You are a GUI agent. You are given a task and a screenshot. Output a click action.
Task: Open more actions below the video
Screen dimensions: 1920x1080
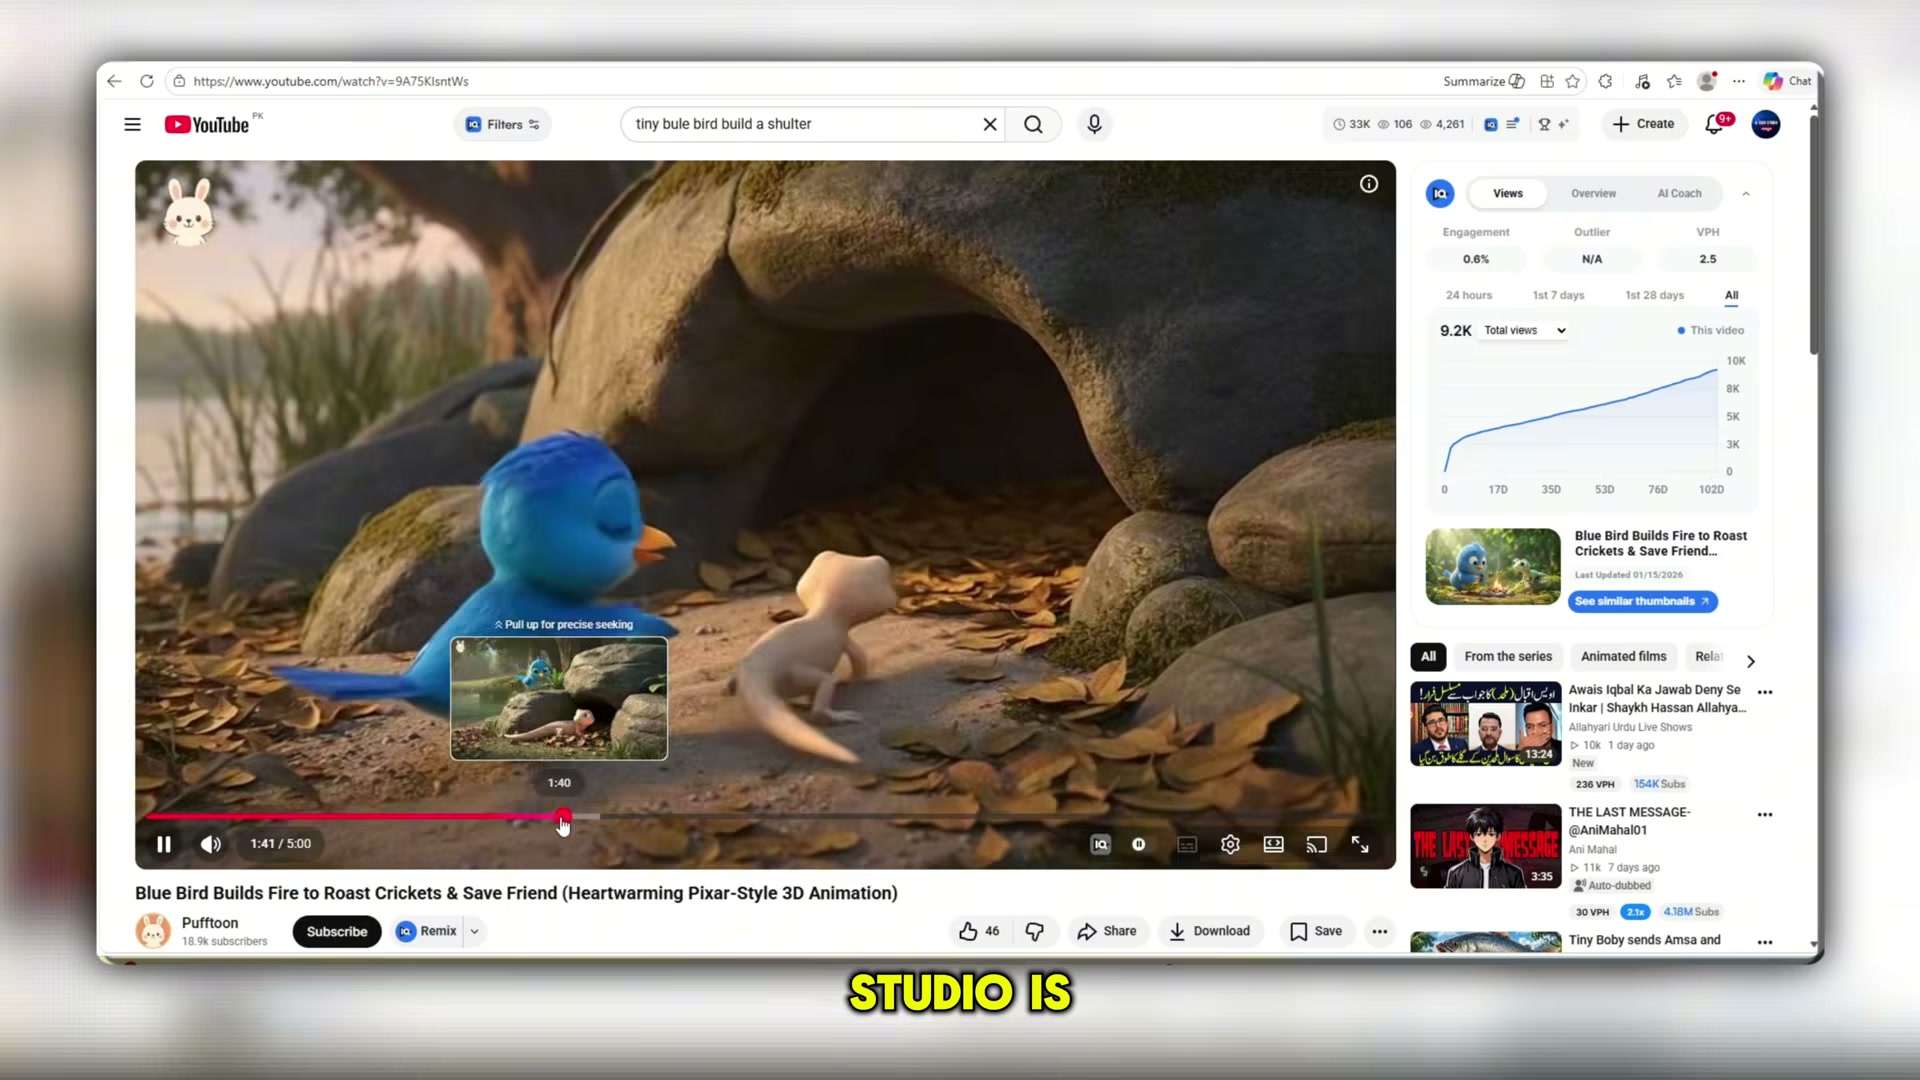tap(1380, 931)
